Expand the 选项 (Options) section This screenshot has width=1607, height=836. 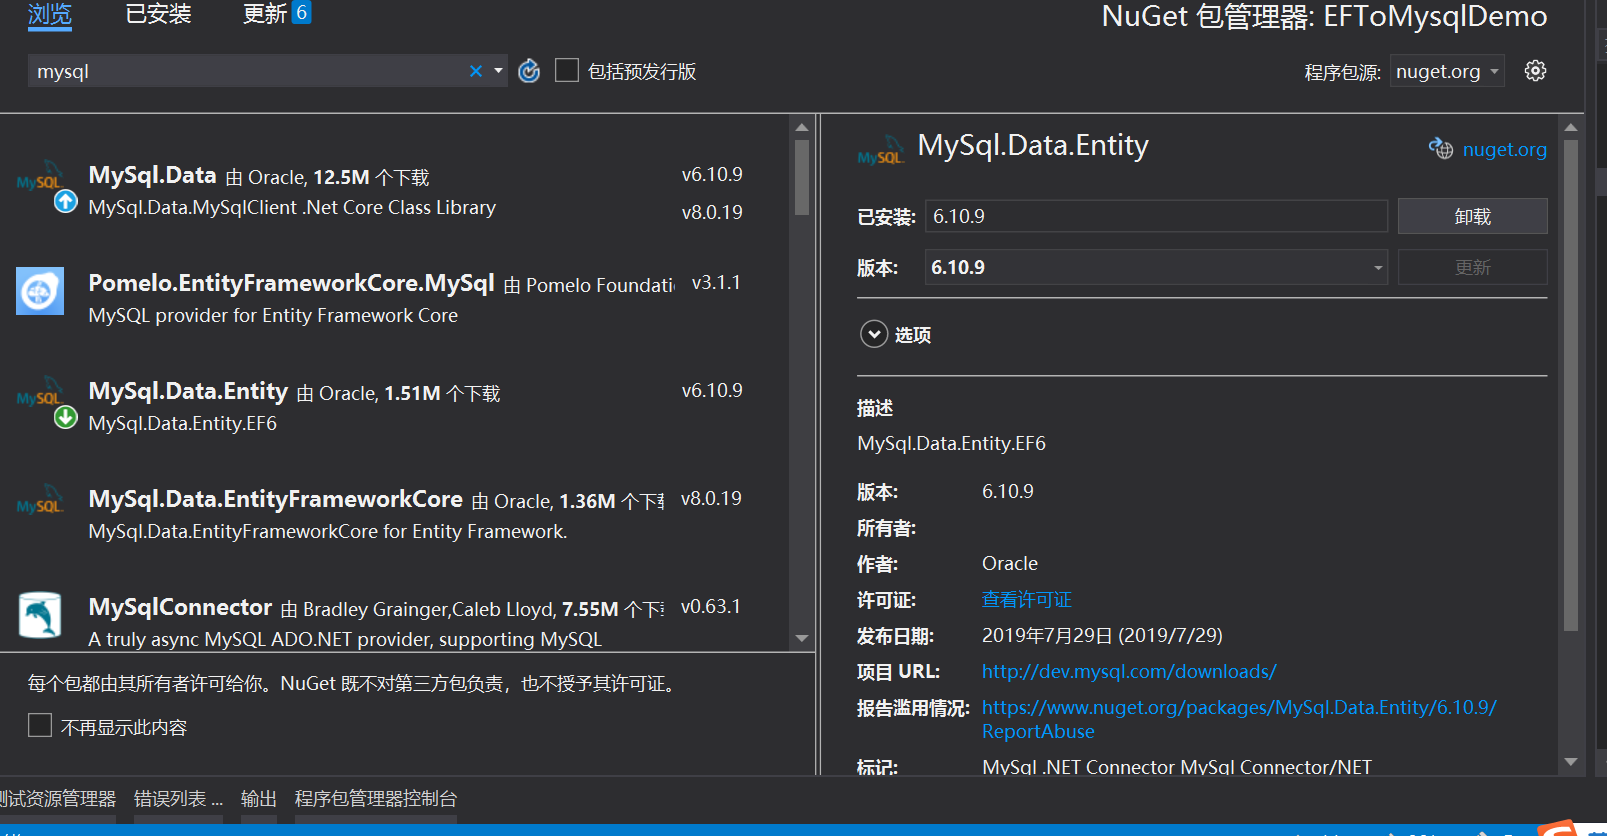874,334
